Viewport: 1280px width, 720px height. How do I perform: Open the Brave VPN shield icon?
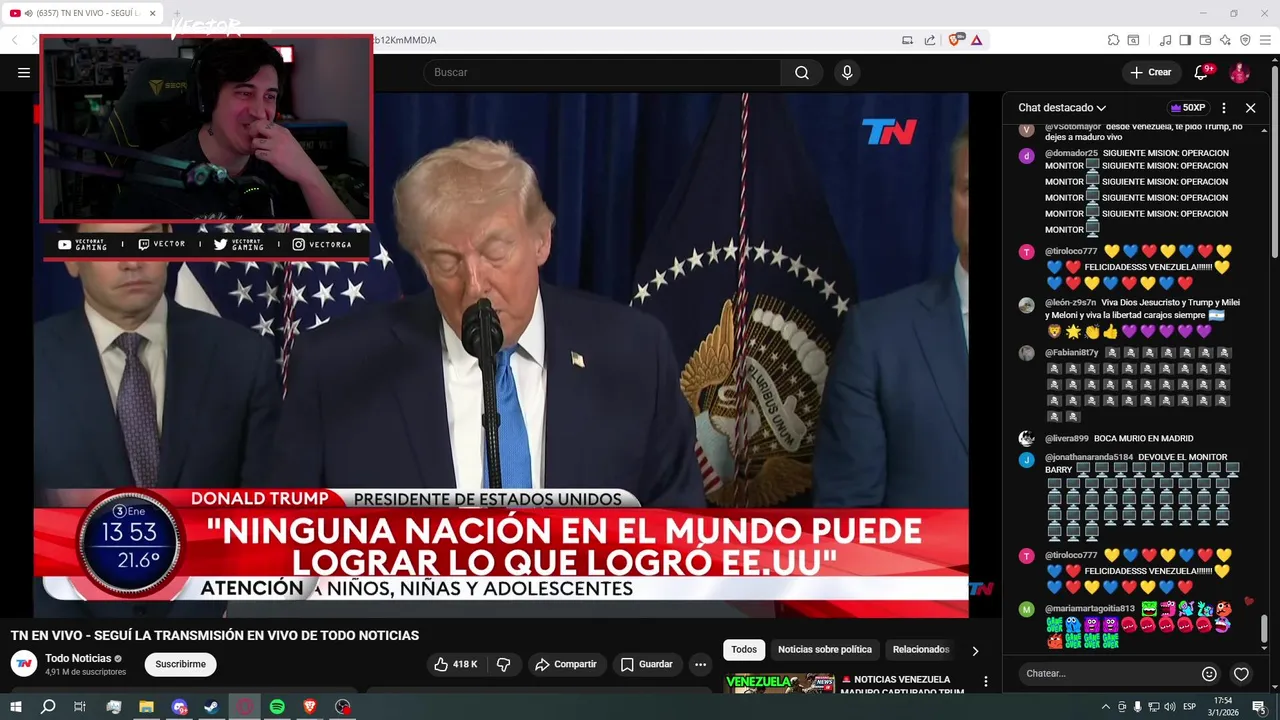pos(1245,40)
